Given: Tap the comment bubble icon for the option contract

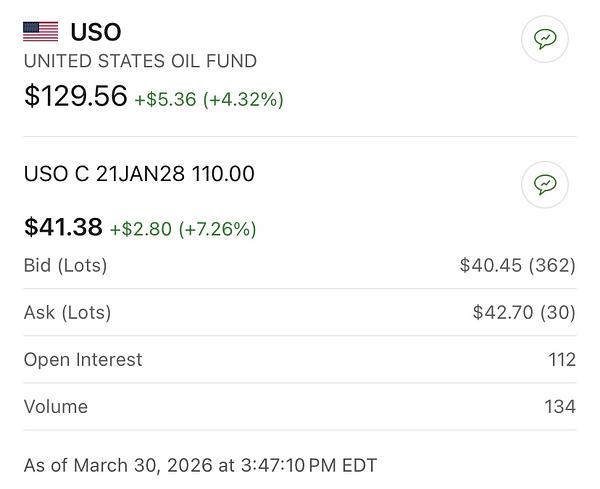Looking at the screenshot, I should coord(545,184).
